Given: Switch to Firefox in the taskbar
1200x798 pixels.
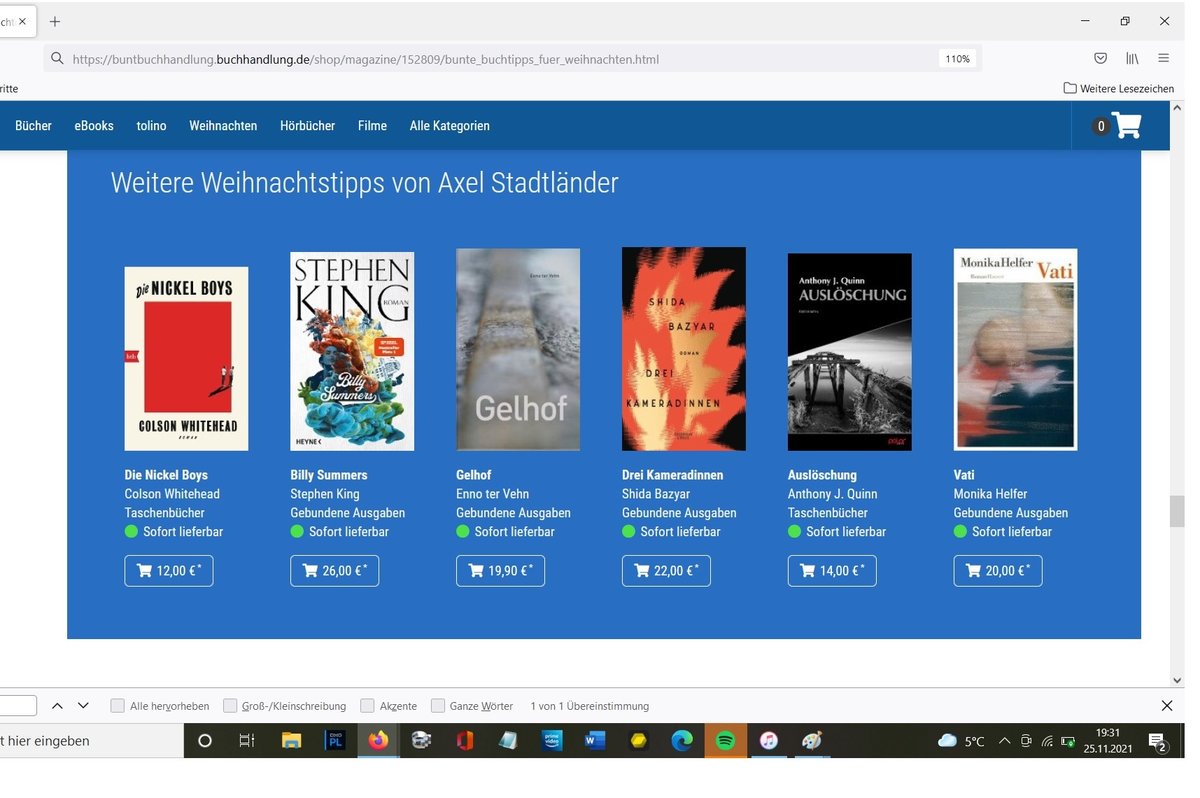Looking at the screenshot, I should 378,741.
